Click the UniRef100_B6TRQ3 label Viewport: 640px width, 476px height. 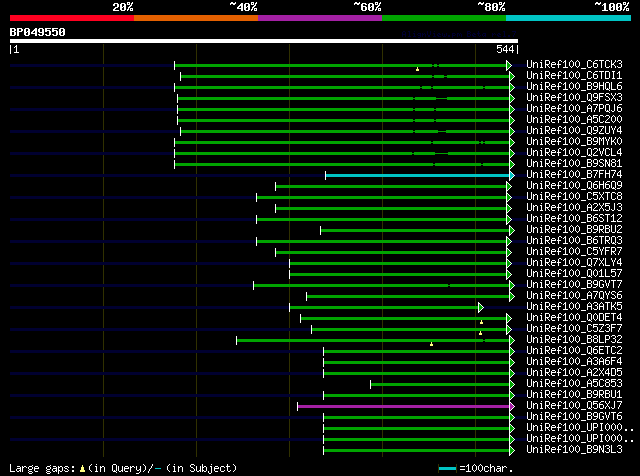(574, 241)
